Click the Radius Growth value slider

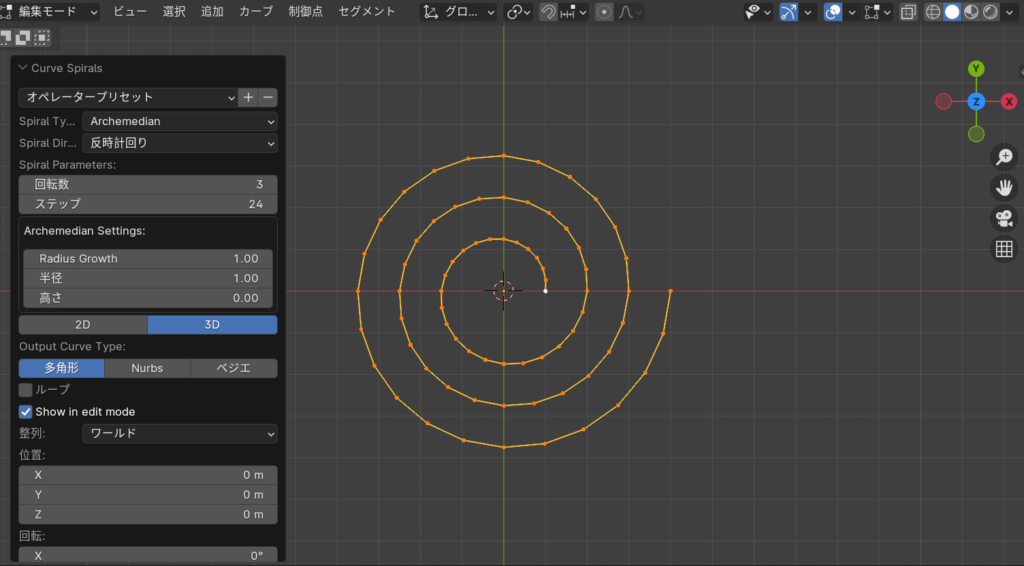(x=148, y=258)
